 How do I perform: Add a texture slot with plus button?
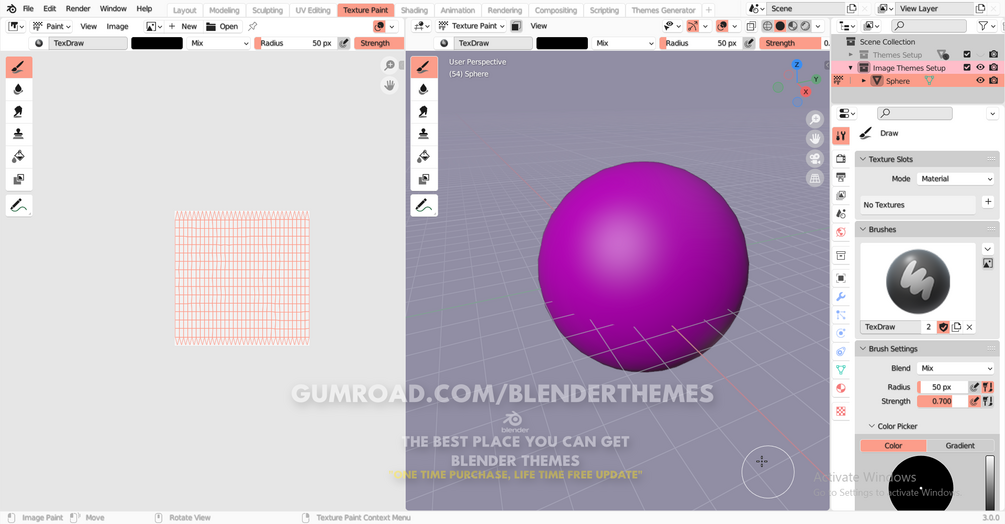click(988, 202)
